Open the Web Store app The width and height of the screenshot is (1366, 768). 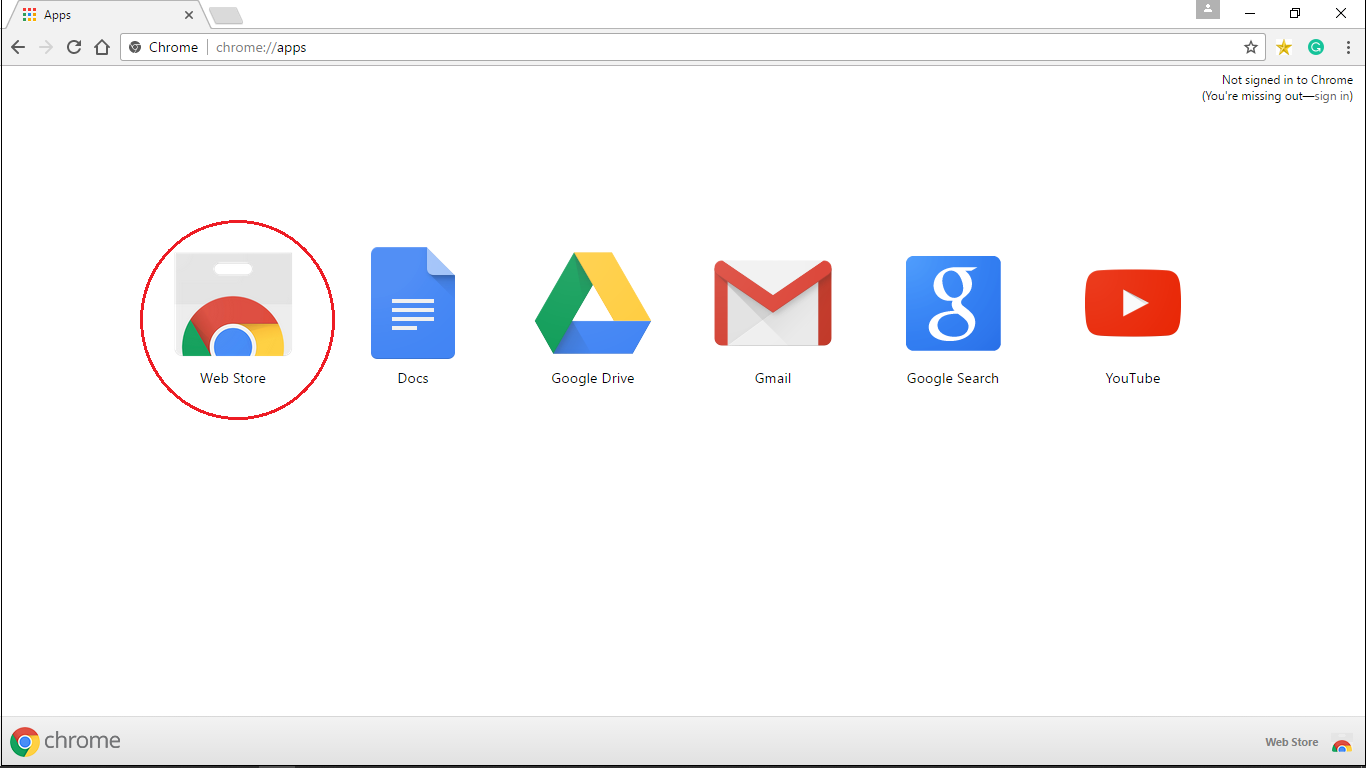coord(233,303)
